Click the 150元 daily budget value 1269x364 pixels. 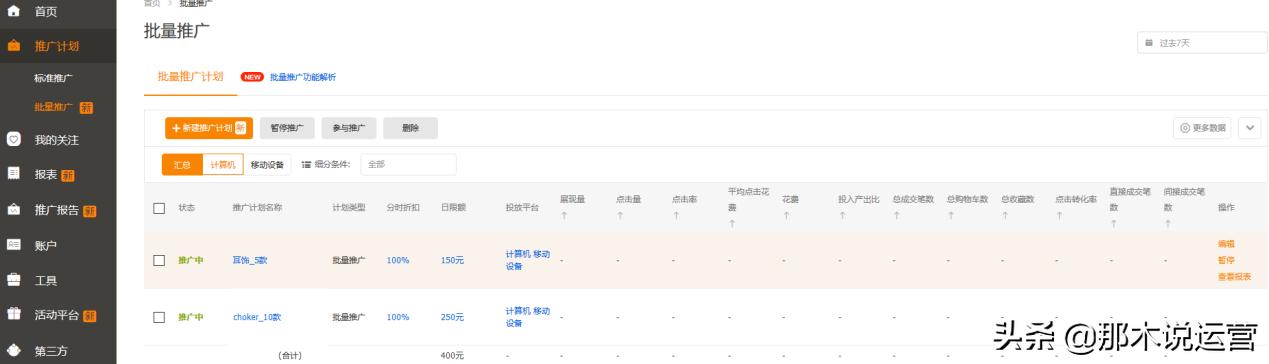point(452,260)
